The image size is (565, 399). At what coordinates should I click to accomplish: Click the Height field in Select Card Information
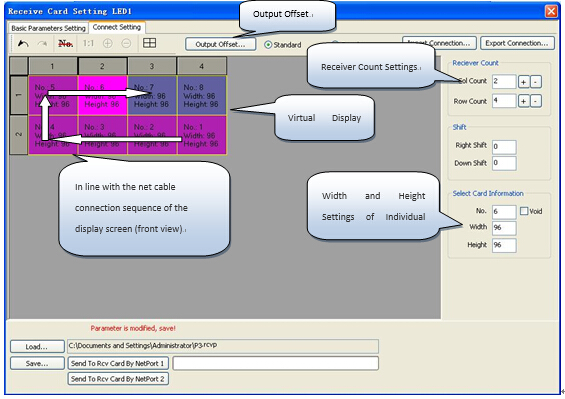coord(504,245)
